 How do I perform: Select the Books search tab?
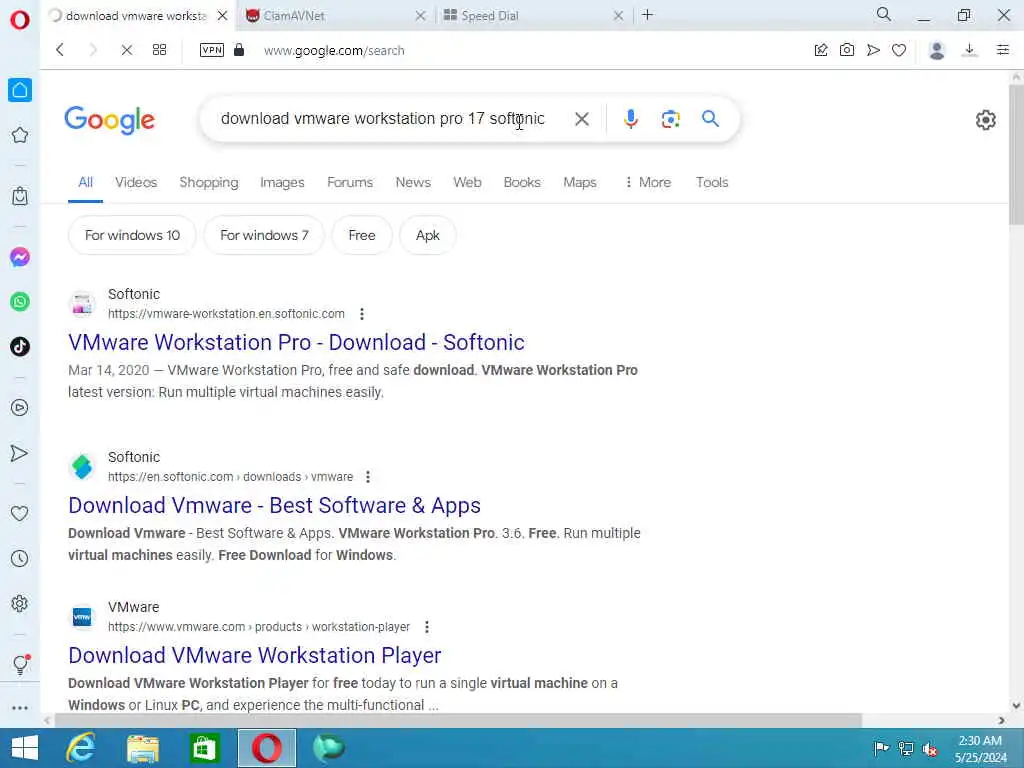pyautogui.click(x=522, y=182)
